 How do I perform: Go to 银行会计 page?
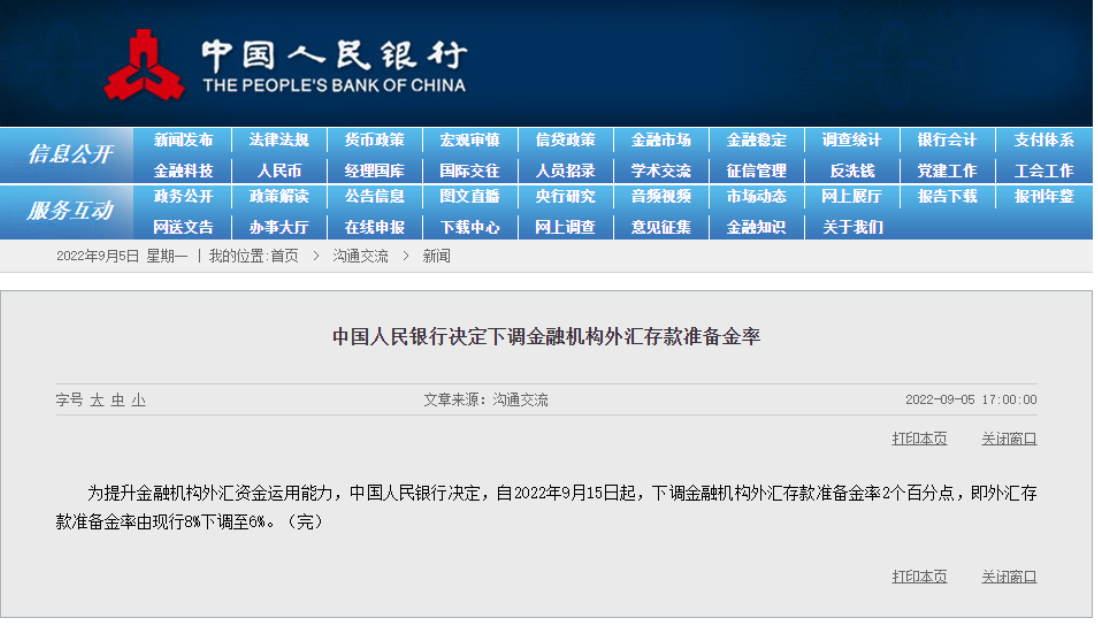(x=947, y=140)
